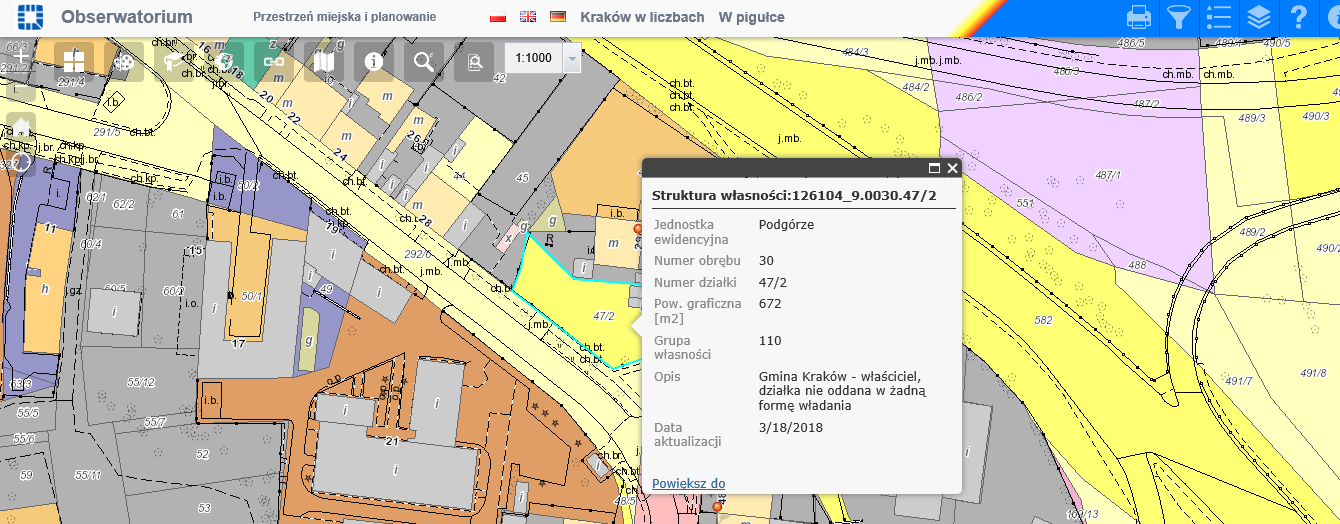Click the graduation cap toolbar icon

[x=174, y=61]
